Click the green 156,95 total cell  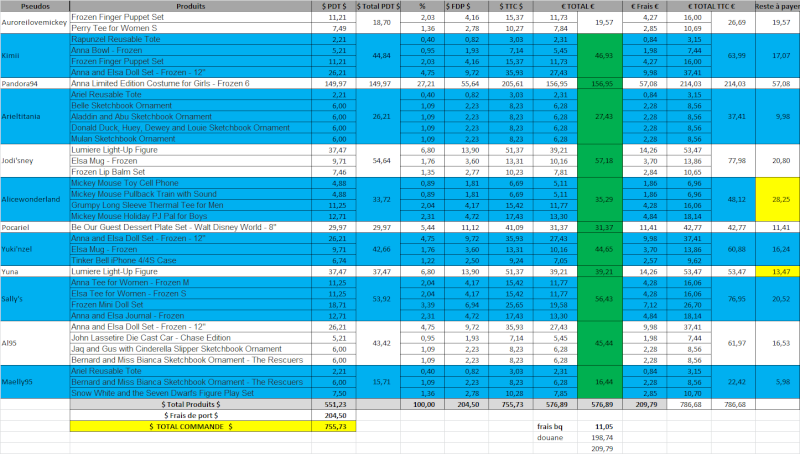click(600, 83)
